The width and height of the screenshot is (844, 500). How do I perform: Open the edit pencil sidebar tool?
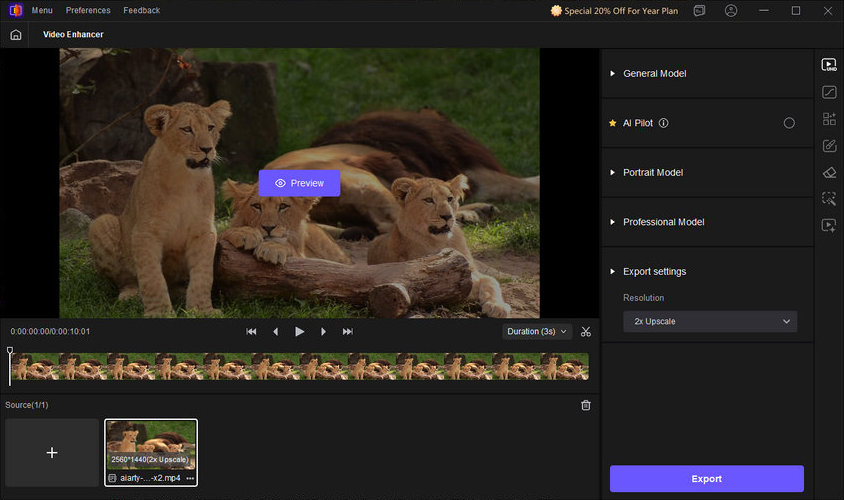[829, 146]
